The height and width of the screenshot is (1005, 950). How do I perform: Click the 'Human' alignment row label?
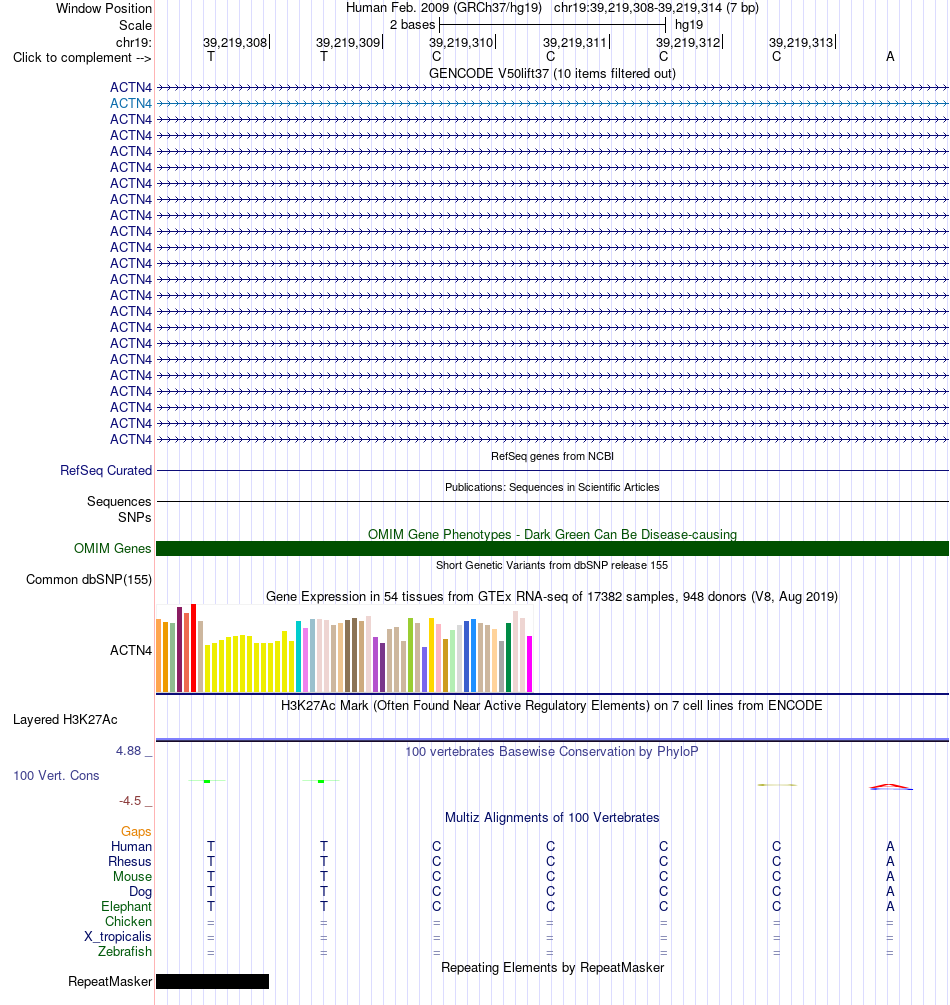(x=131, y=846)
